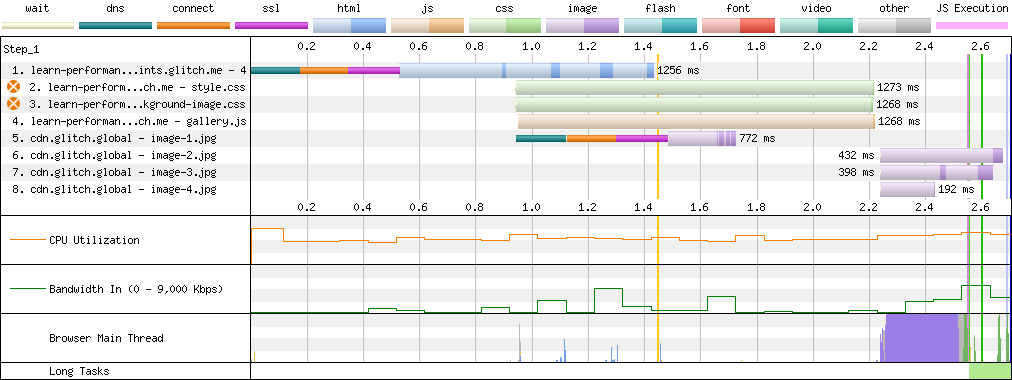Select request 4 gallery.js row label

(130, 121)
